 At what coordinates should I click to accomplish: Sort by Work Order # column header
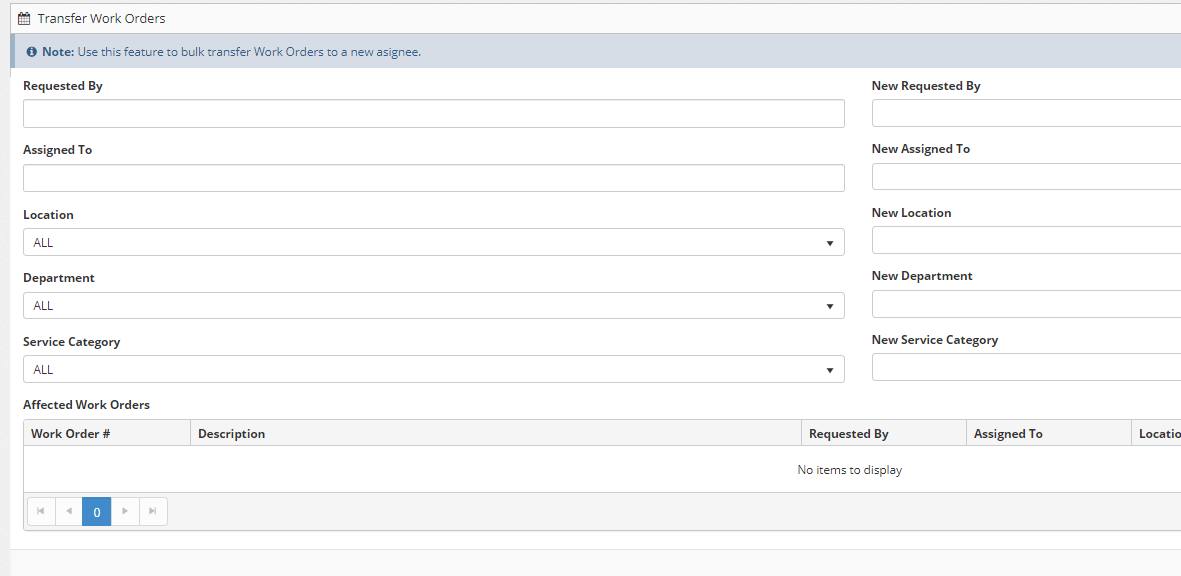click(x=71, y=434)
